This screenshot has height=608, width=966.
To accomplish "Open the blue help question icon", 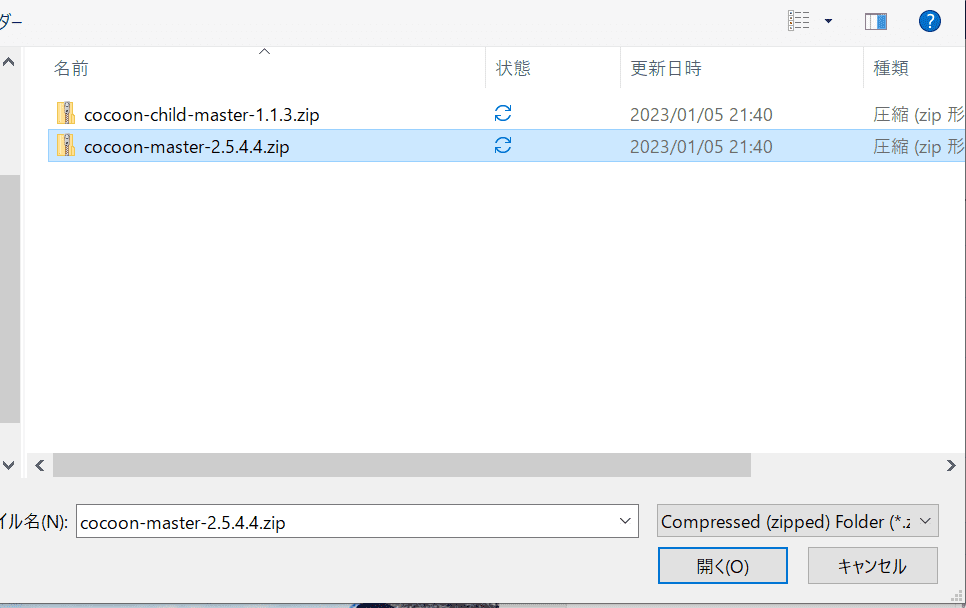I will (930, 21).
